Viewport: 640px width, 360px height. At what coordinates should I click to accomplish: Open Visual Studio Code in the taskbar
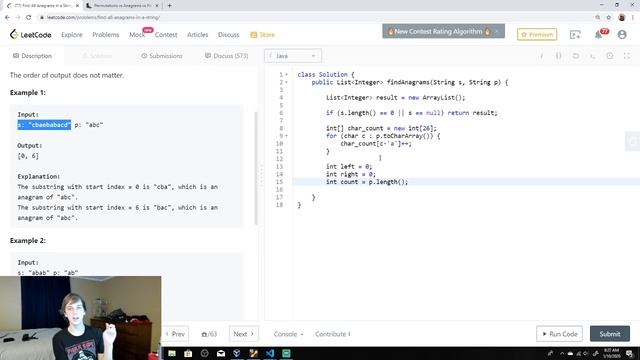click(270, 353)
